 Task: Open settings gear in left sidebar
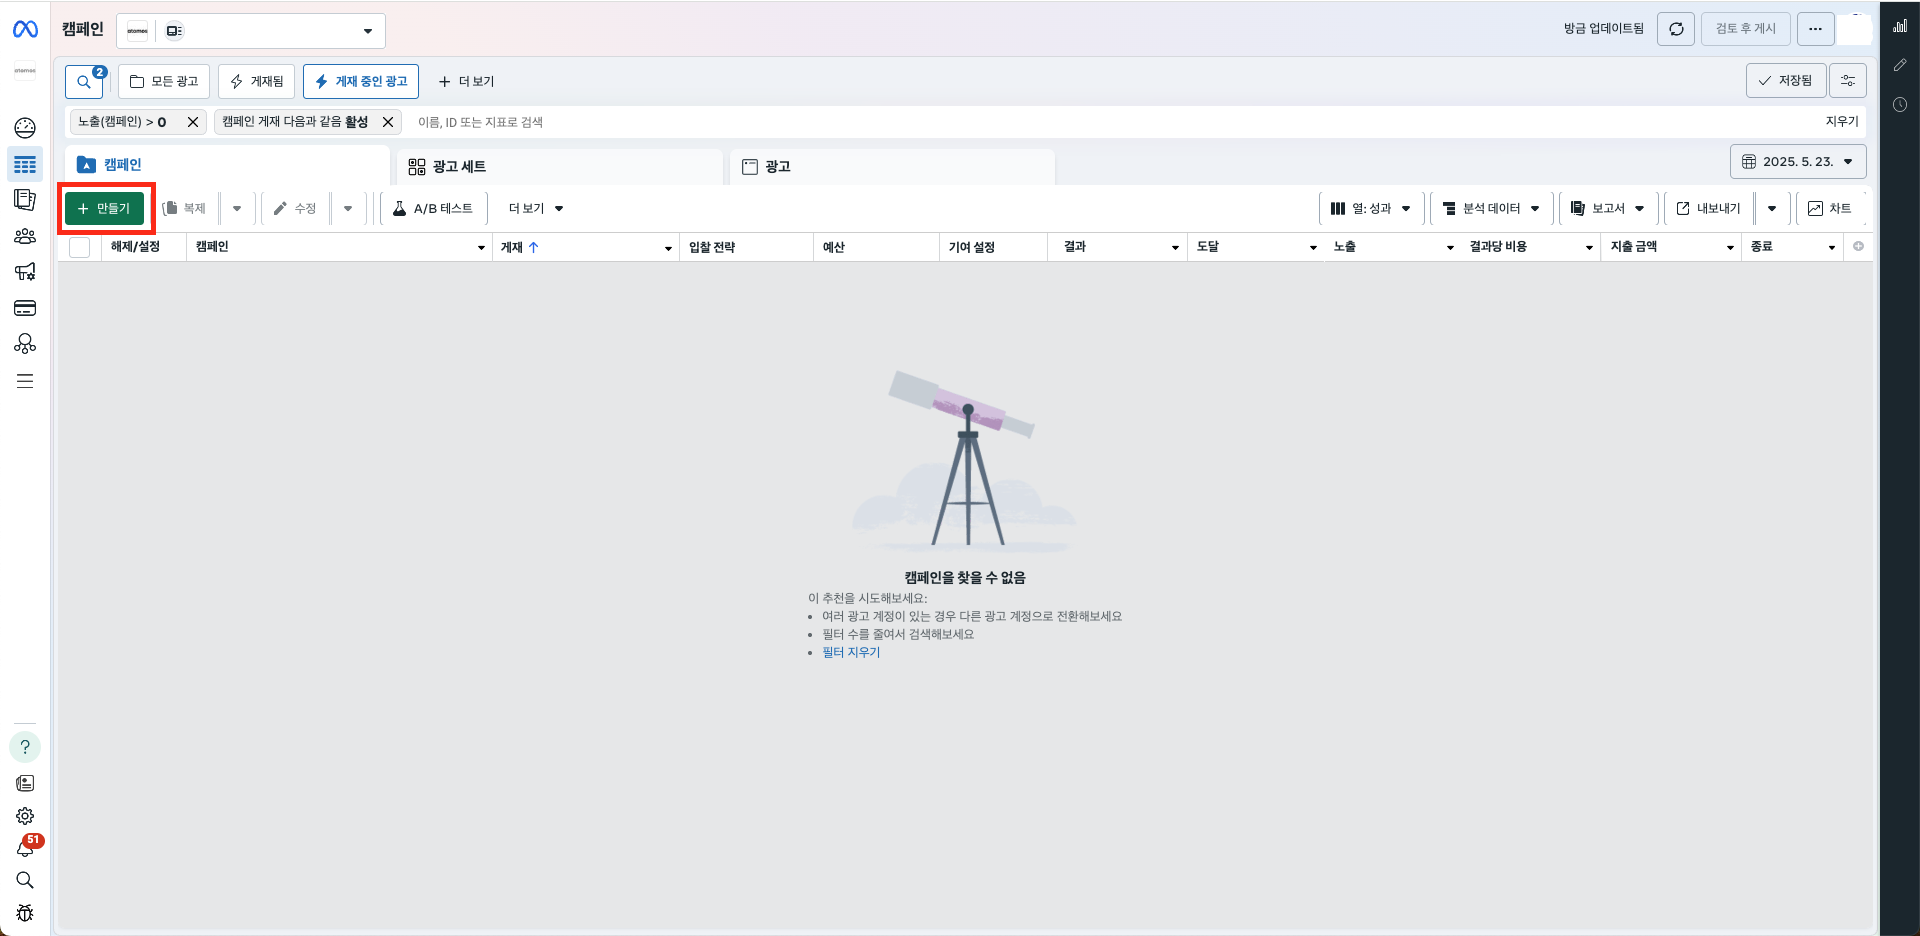pos(25,816)
